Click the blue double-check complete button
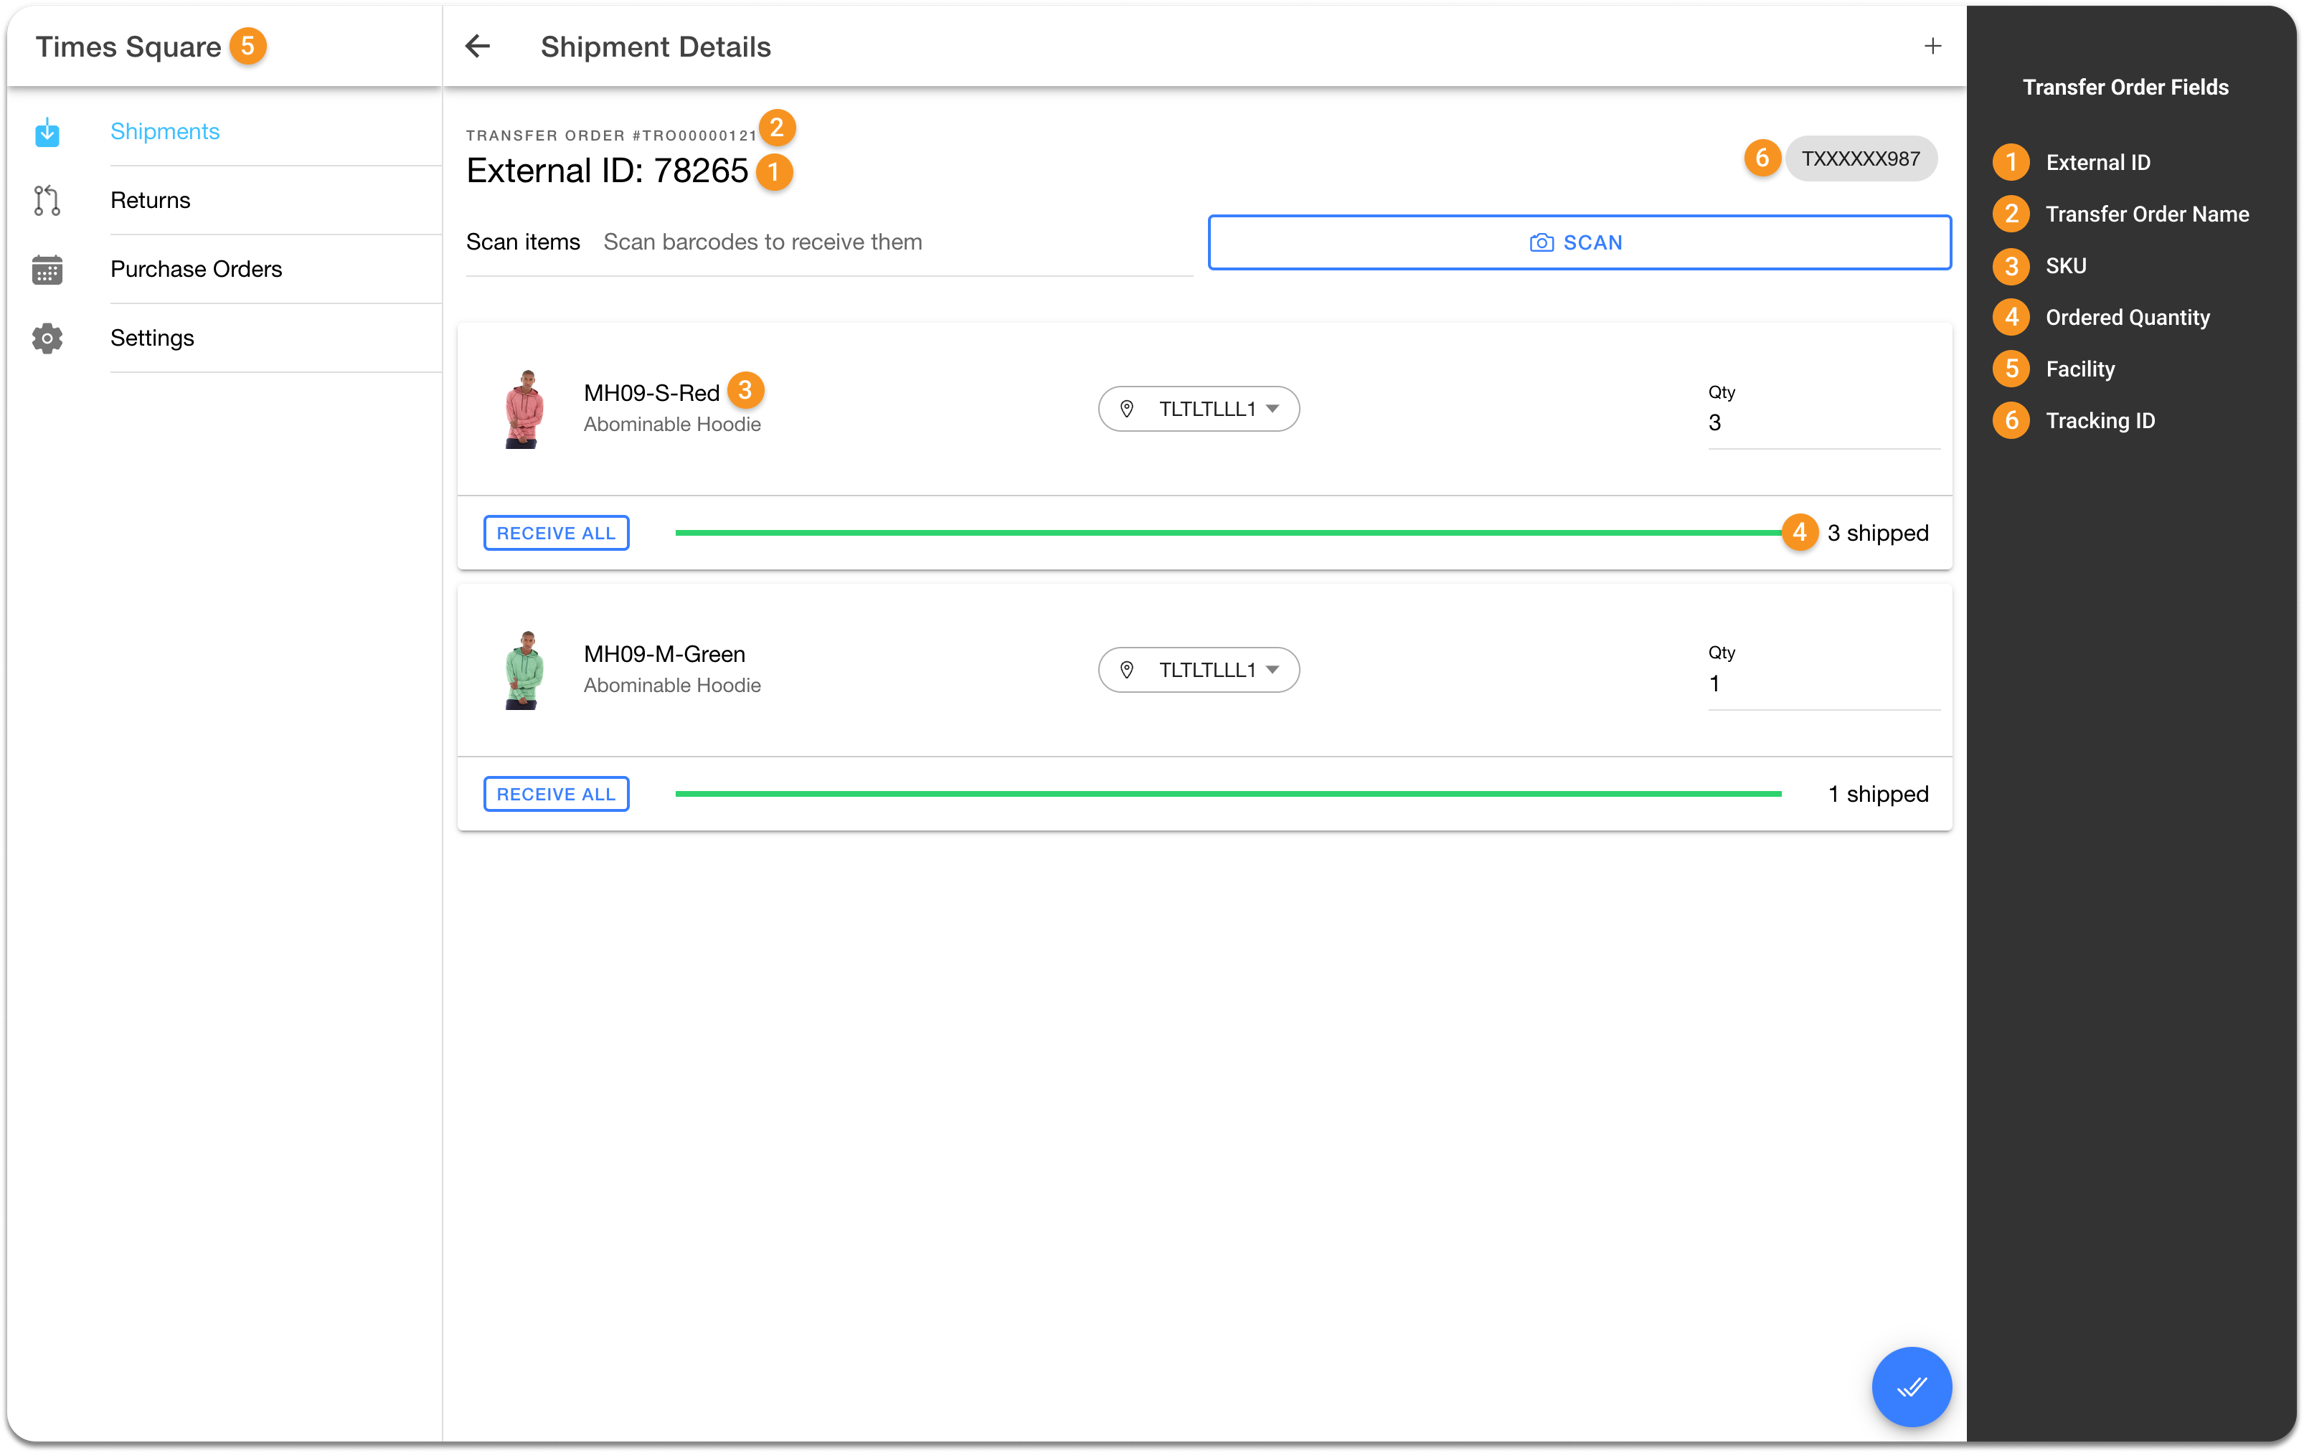 pyautogui.click(x=1911, y=1386)
